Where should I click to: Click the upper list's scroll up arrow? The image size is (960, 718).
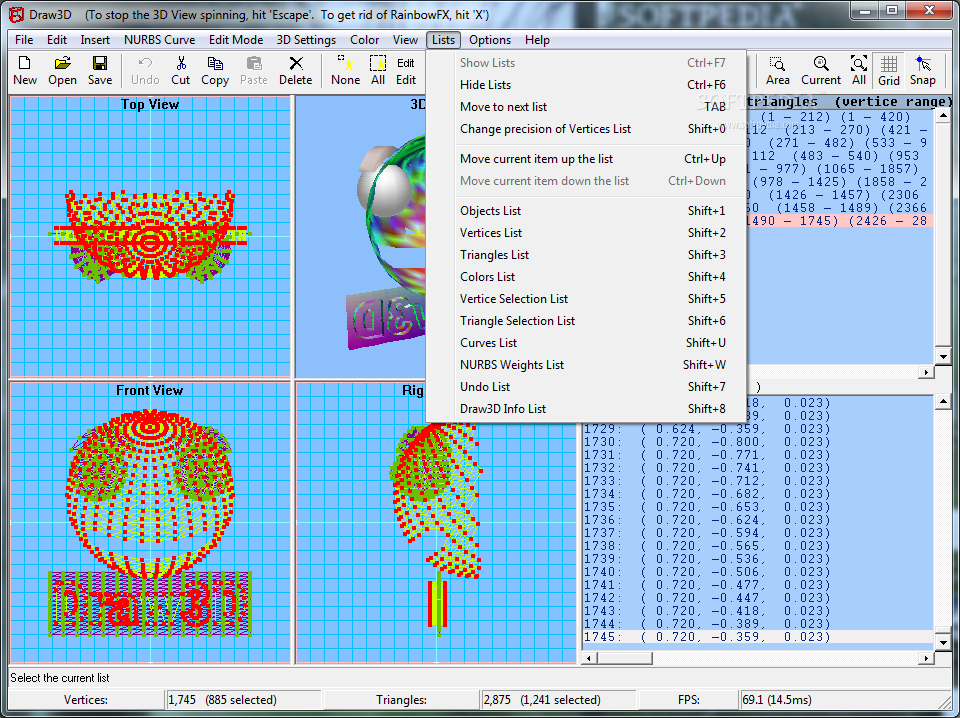(x=943, y=116)
